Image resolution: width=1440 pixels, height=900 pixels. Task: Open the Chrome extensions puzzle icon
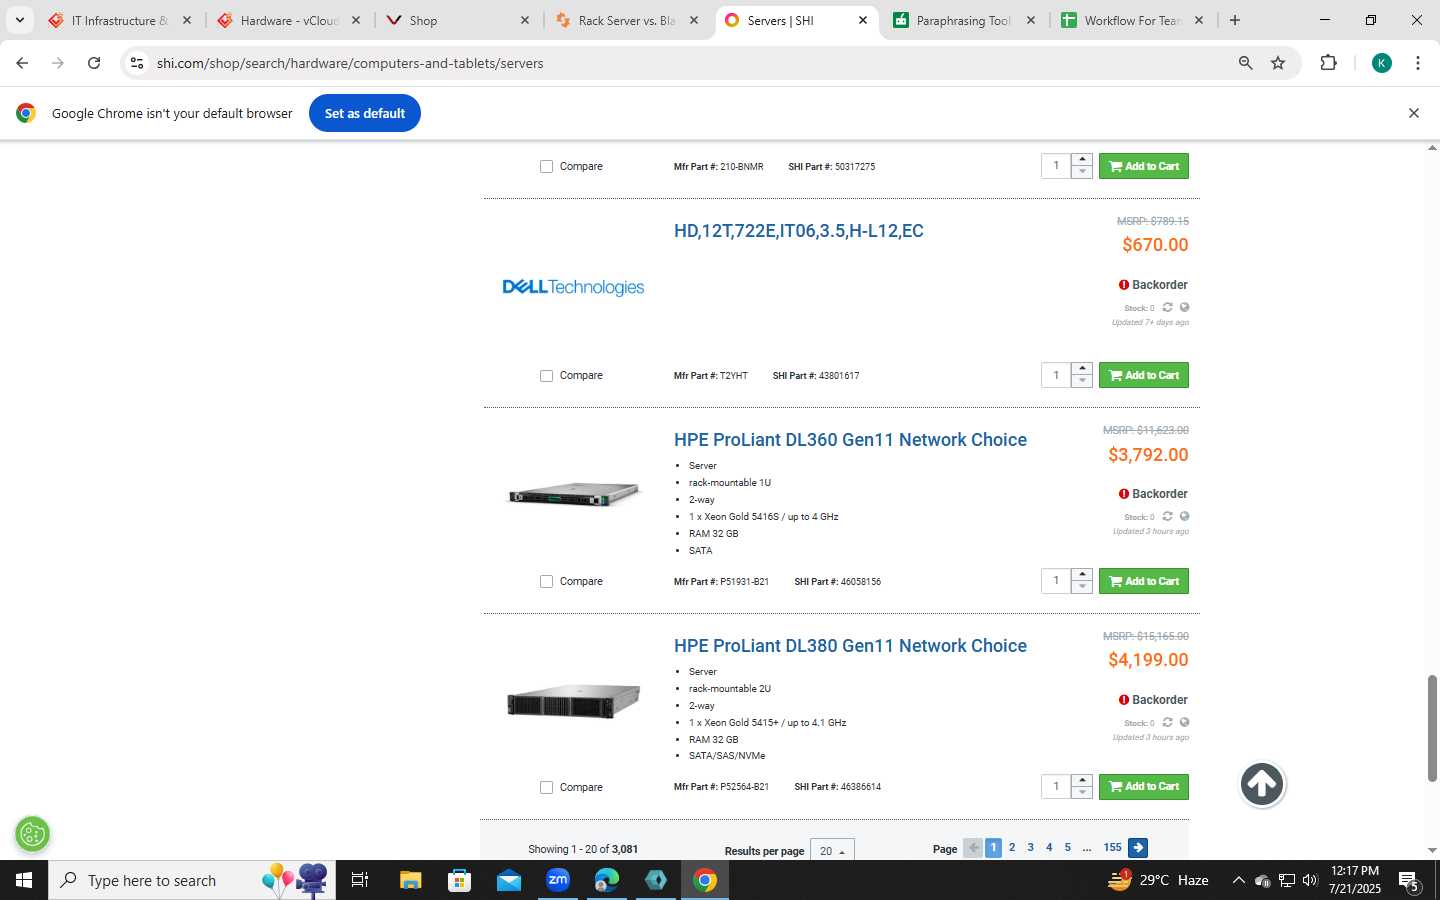(x=1328, y=63)
